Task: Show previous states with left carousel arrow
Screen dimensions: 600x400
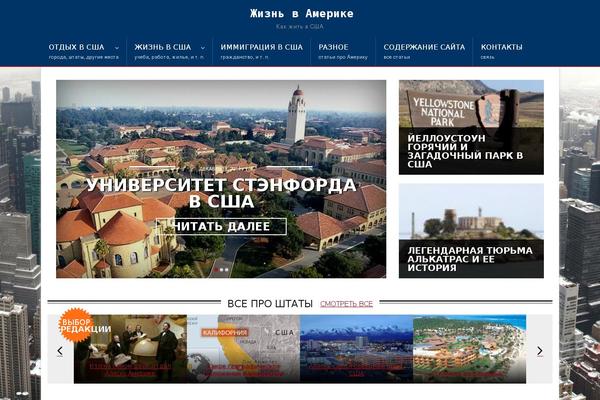Action: tap(60, 351)
